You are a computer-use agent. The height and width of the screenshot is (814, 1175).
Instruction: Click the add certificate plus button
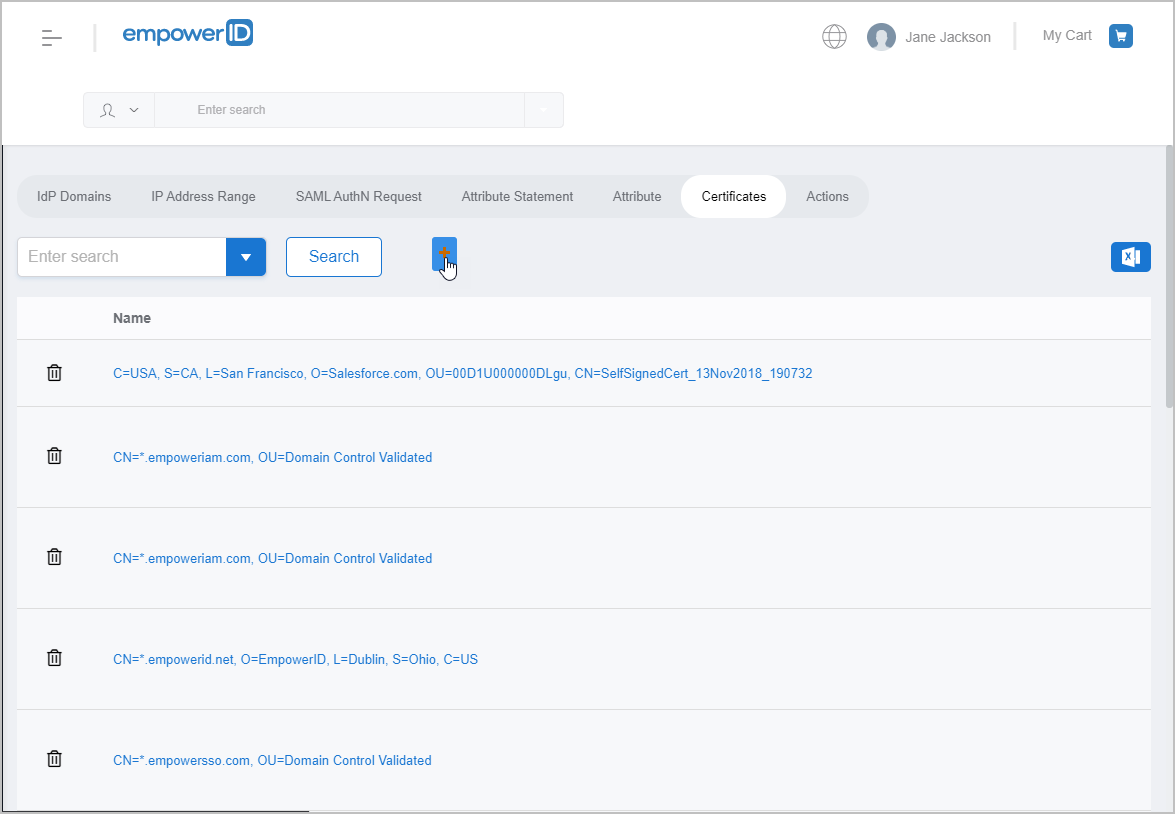click(x=444, y=254)
